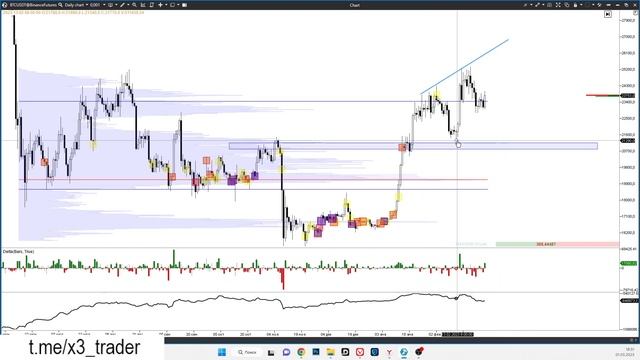Open the Task View icon on taskbar
Viewport: 640px width, 360px height.
[x=271, y=352]
